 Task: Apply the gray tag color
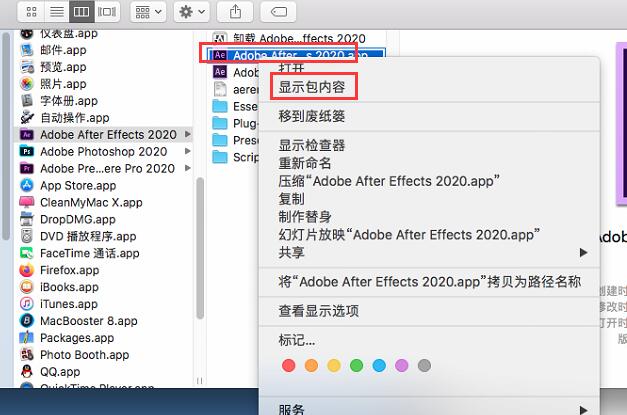pyautogui.click(x=424, y=365)
